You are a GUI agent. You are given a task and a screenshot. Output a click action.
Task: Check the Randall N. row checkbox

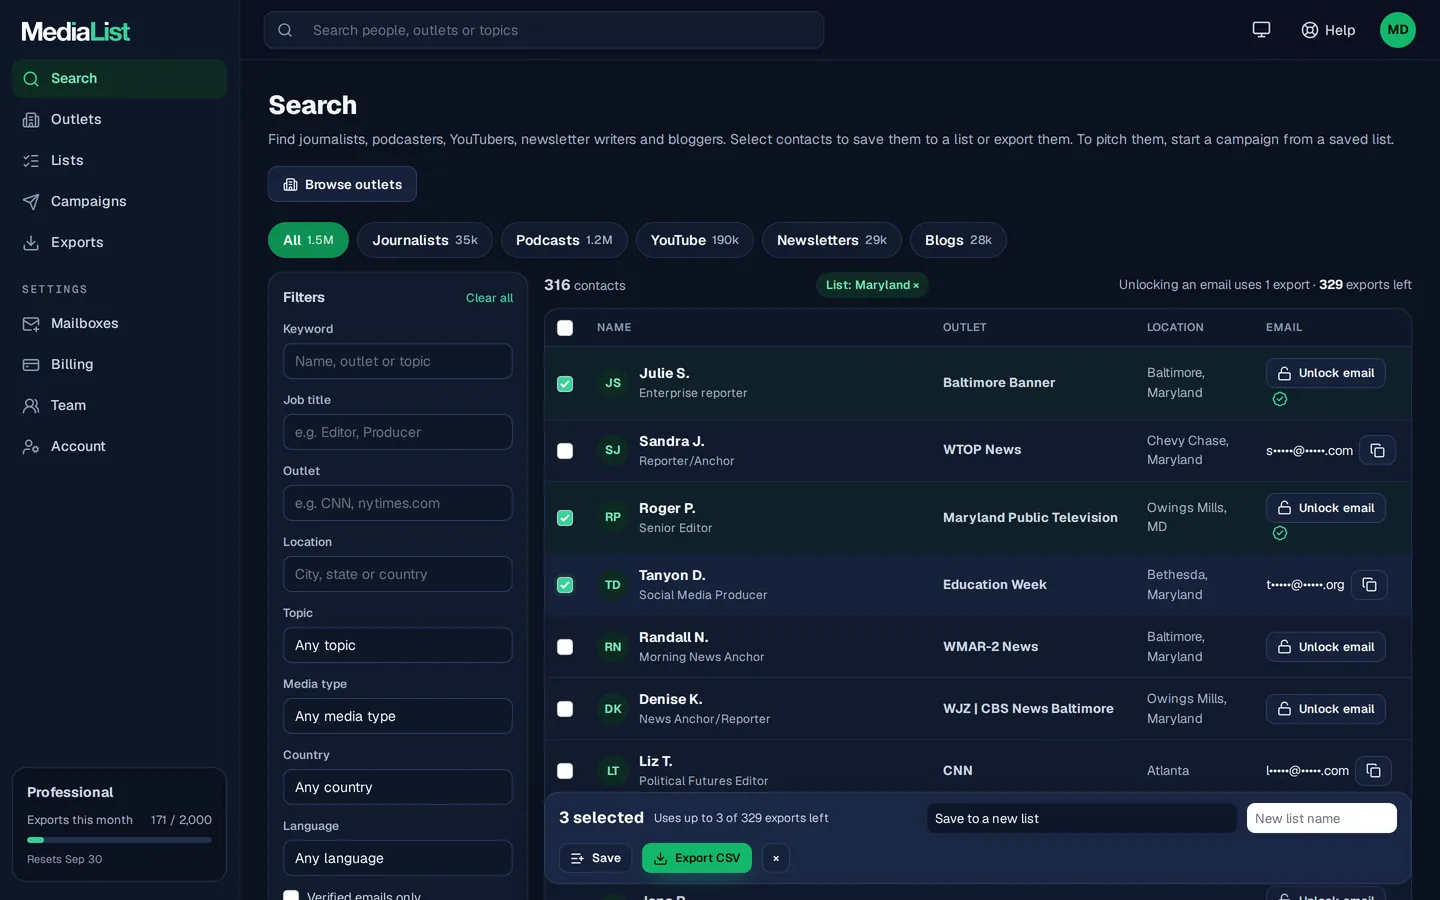[x=565, y=647]
